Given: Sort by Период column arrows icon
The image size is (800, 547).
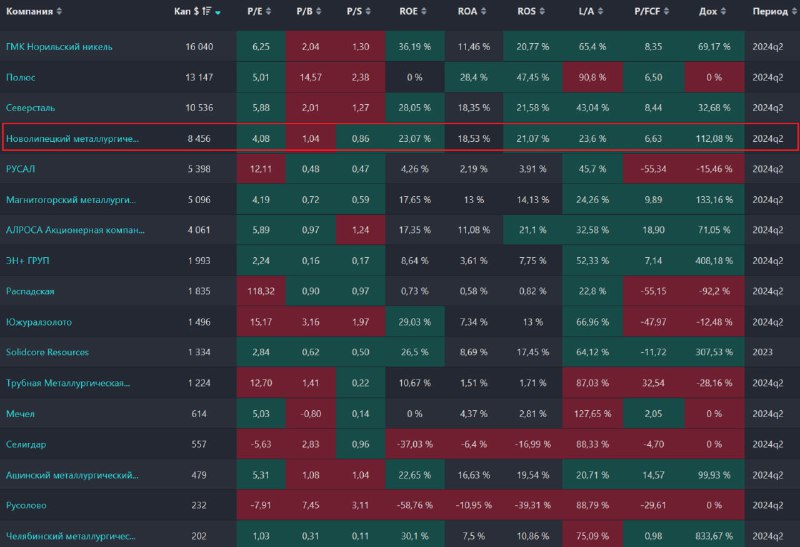Looking at the screenshot, I should coord(794,11).
